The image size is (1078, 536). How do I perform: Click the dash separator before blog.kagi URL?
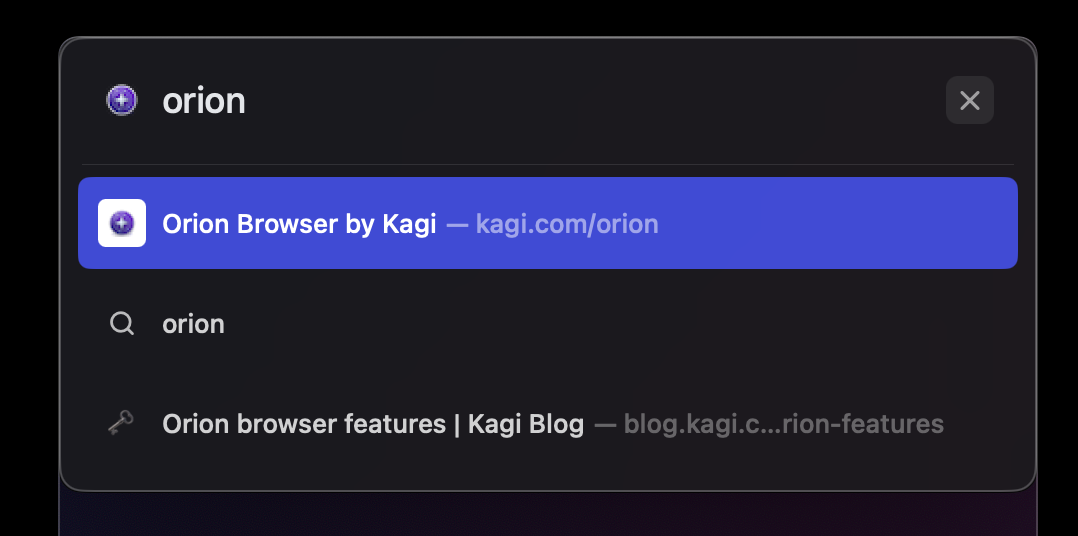pyautogui.click(x=605, y=424)
